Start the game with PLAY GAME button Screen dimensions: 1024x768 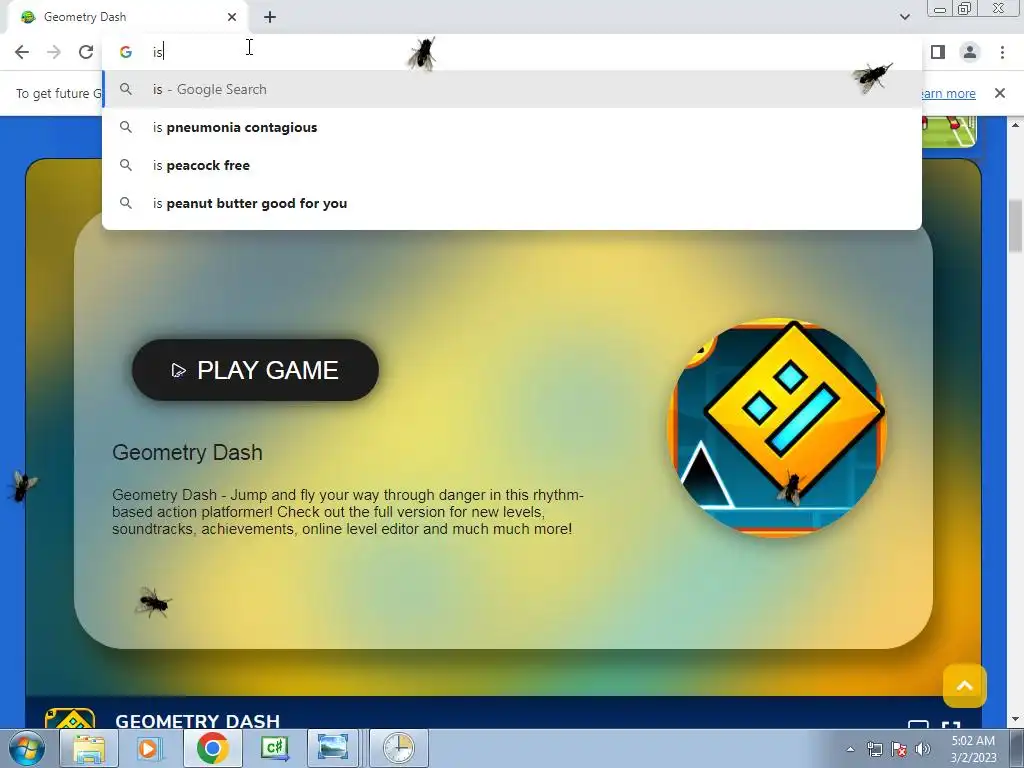tap(255, 370)
